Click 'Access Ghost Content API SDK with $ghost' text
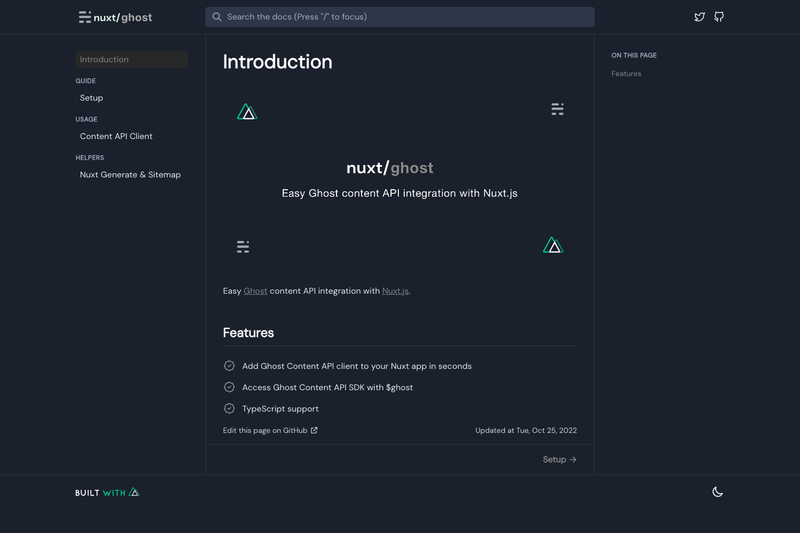Viewport: 800px width, 533px height. click(328, 387)
